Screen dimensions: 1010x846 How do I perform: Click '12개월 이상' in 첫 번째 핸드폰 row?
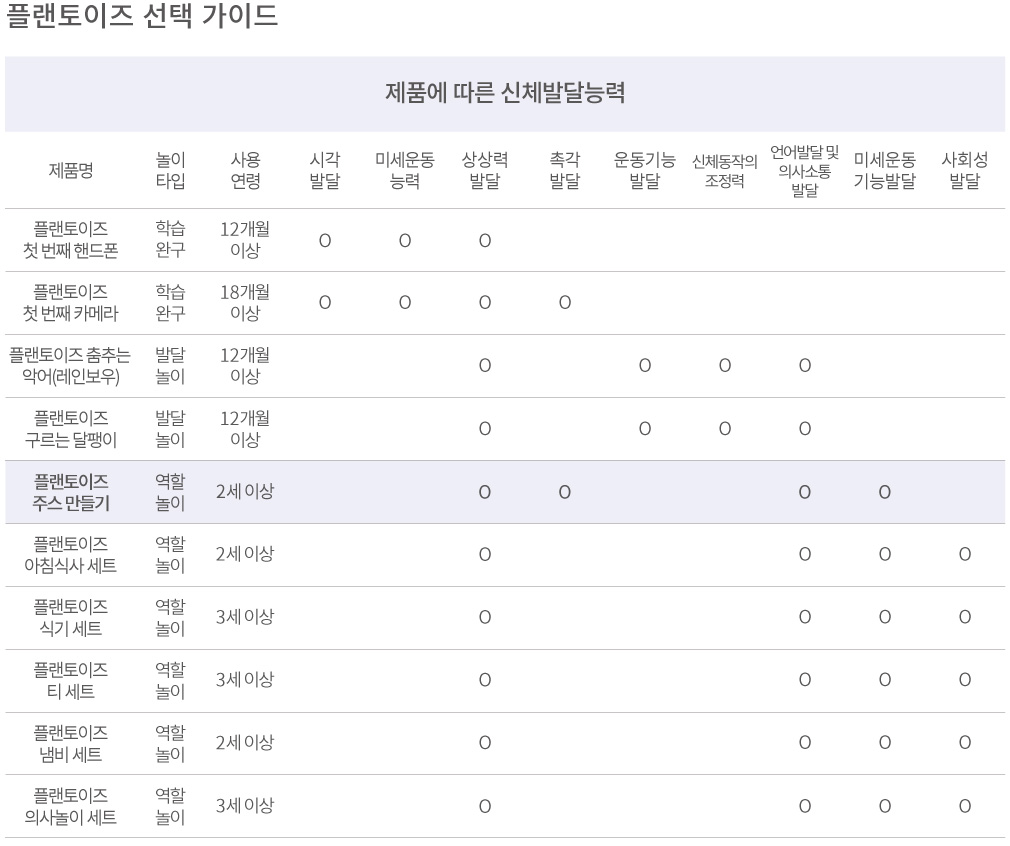245,239
